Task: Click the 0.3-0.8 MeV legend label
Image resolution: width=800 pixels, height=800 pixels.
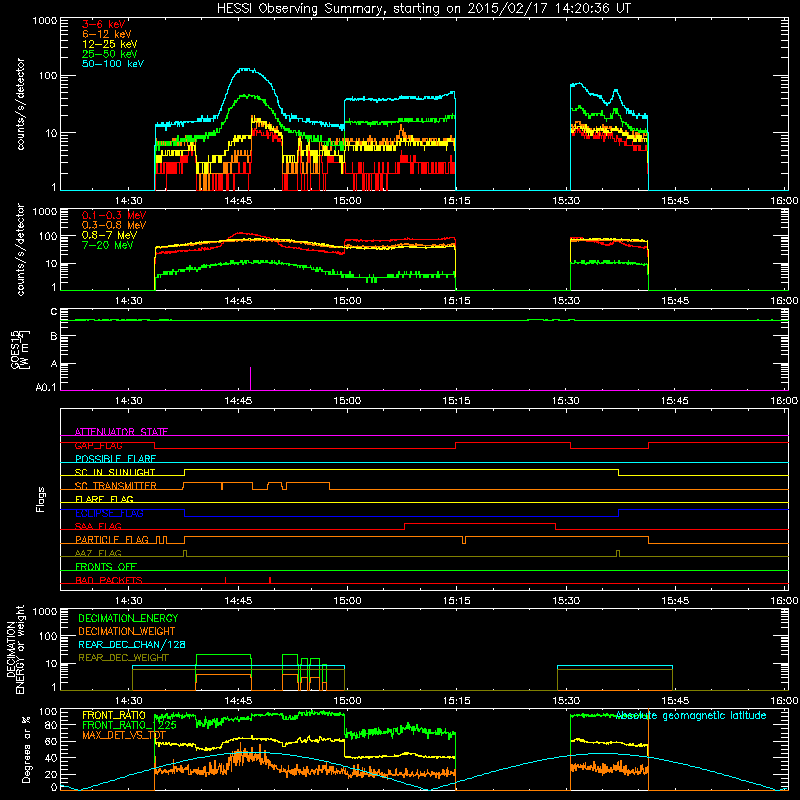Action: pyautogui.click(x=114, y=225)
